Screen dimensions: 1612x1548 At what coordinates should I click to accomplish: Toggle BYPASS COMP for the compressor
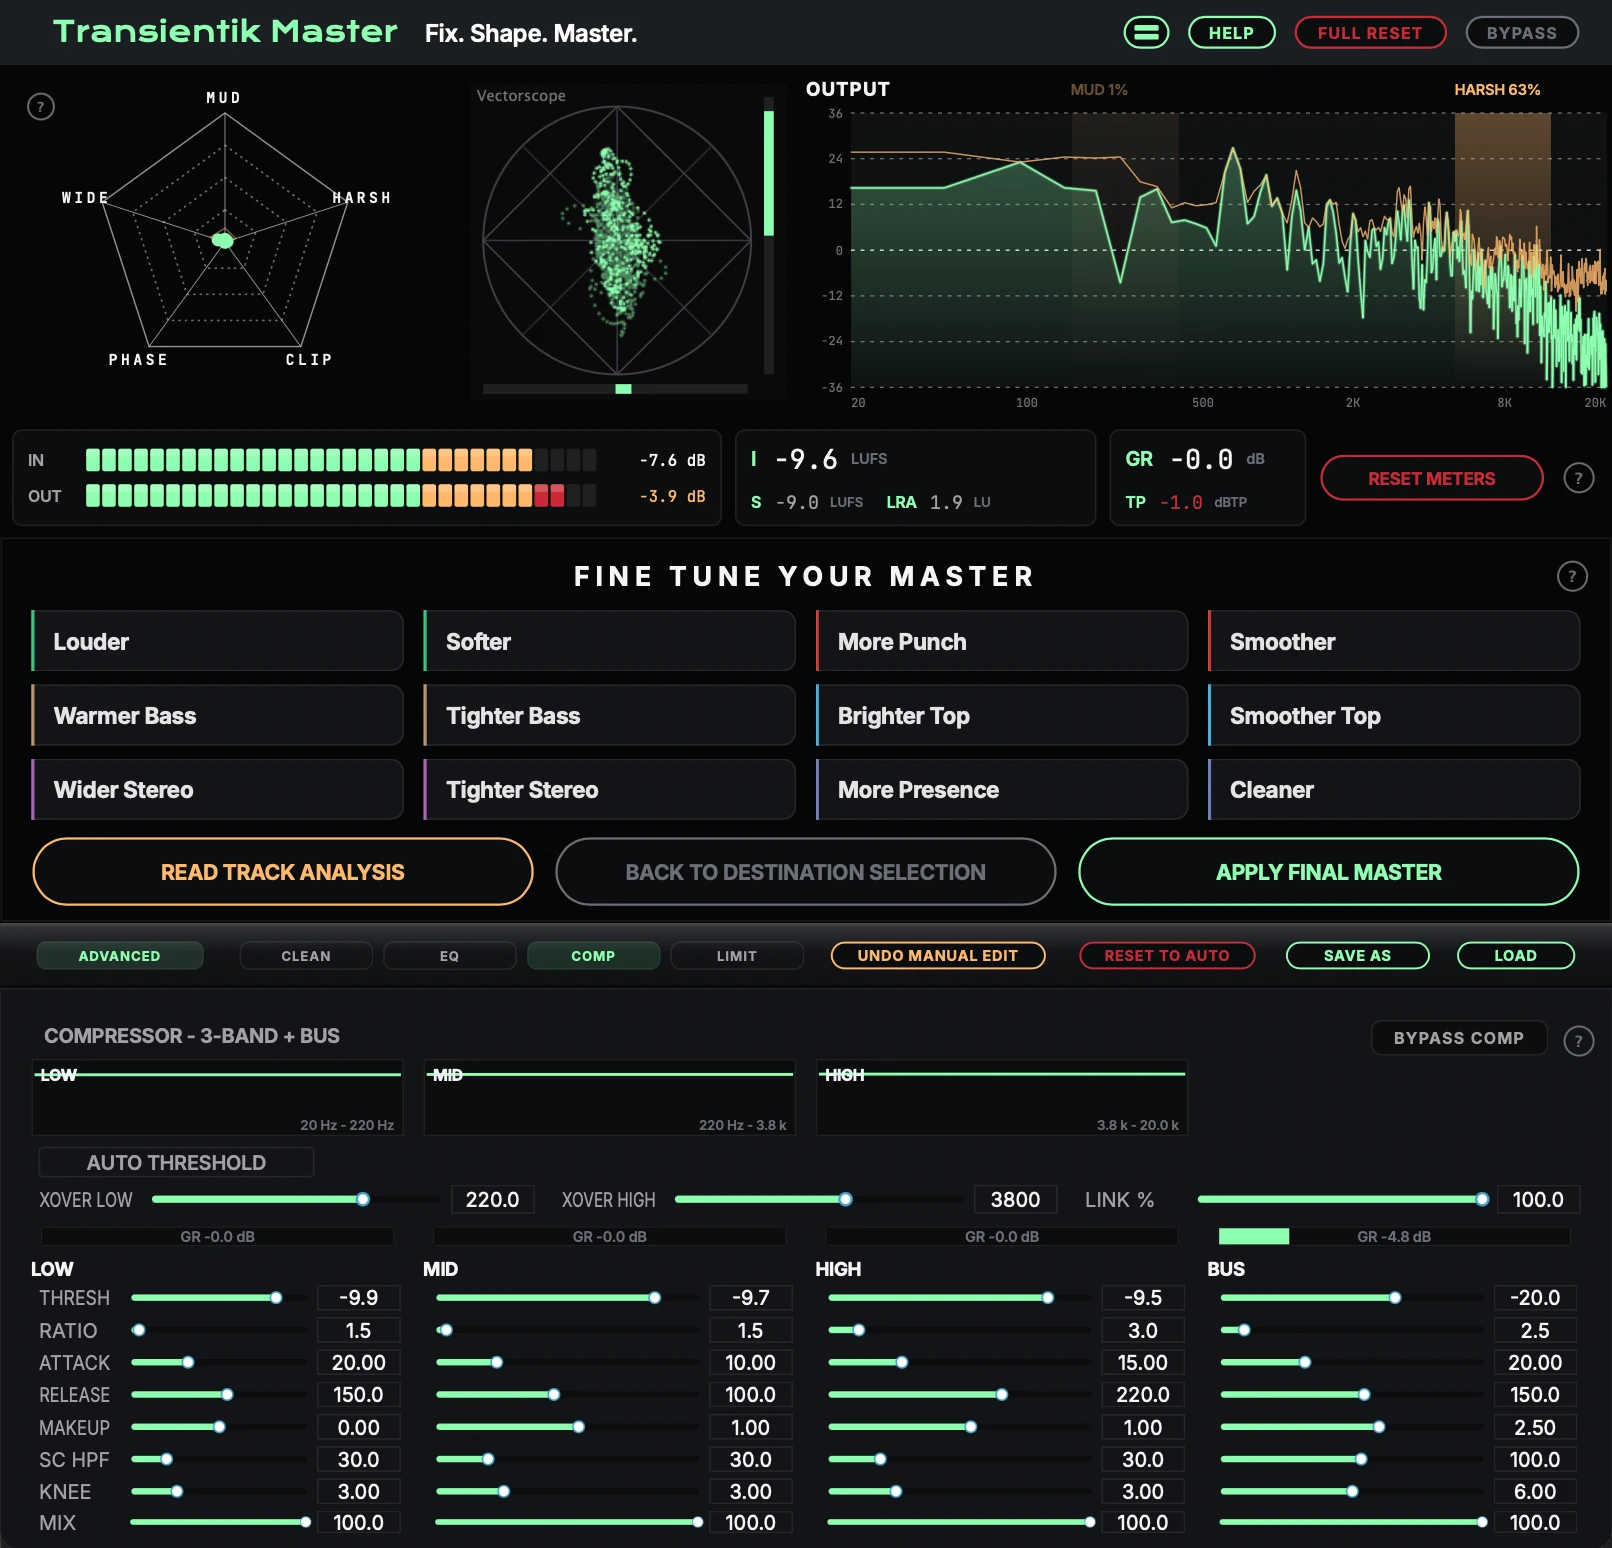pyautogui.click(x=1458, y=1038)
